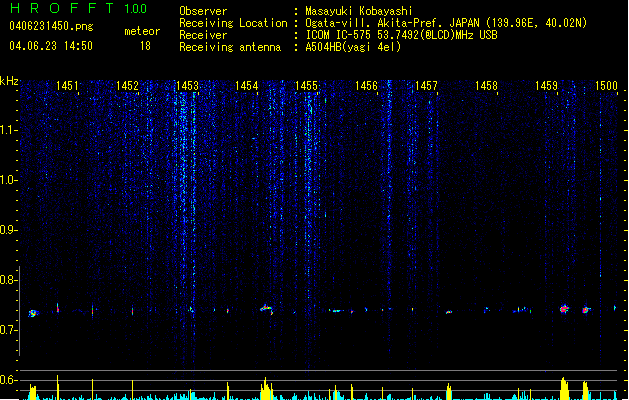629x400 pixels.
Task: Click the 1453 time axis label
Action: coord(187,86)
